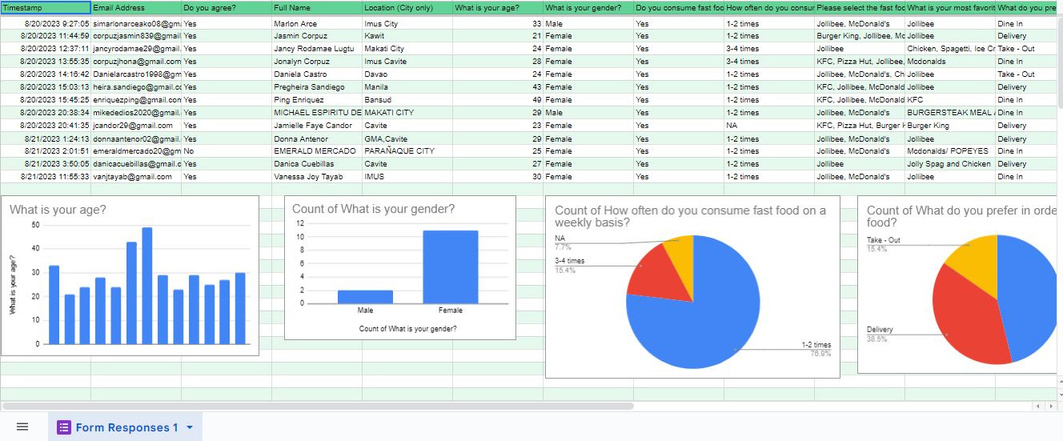Click the jcandor29@gmail.com email cell
The image size is (1063, 441).
(x=136, y=125)
